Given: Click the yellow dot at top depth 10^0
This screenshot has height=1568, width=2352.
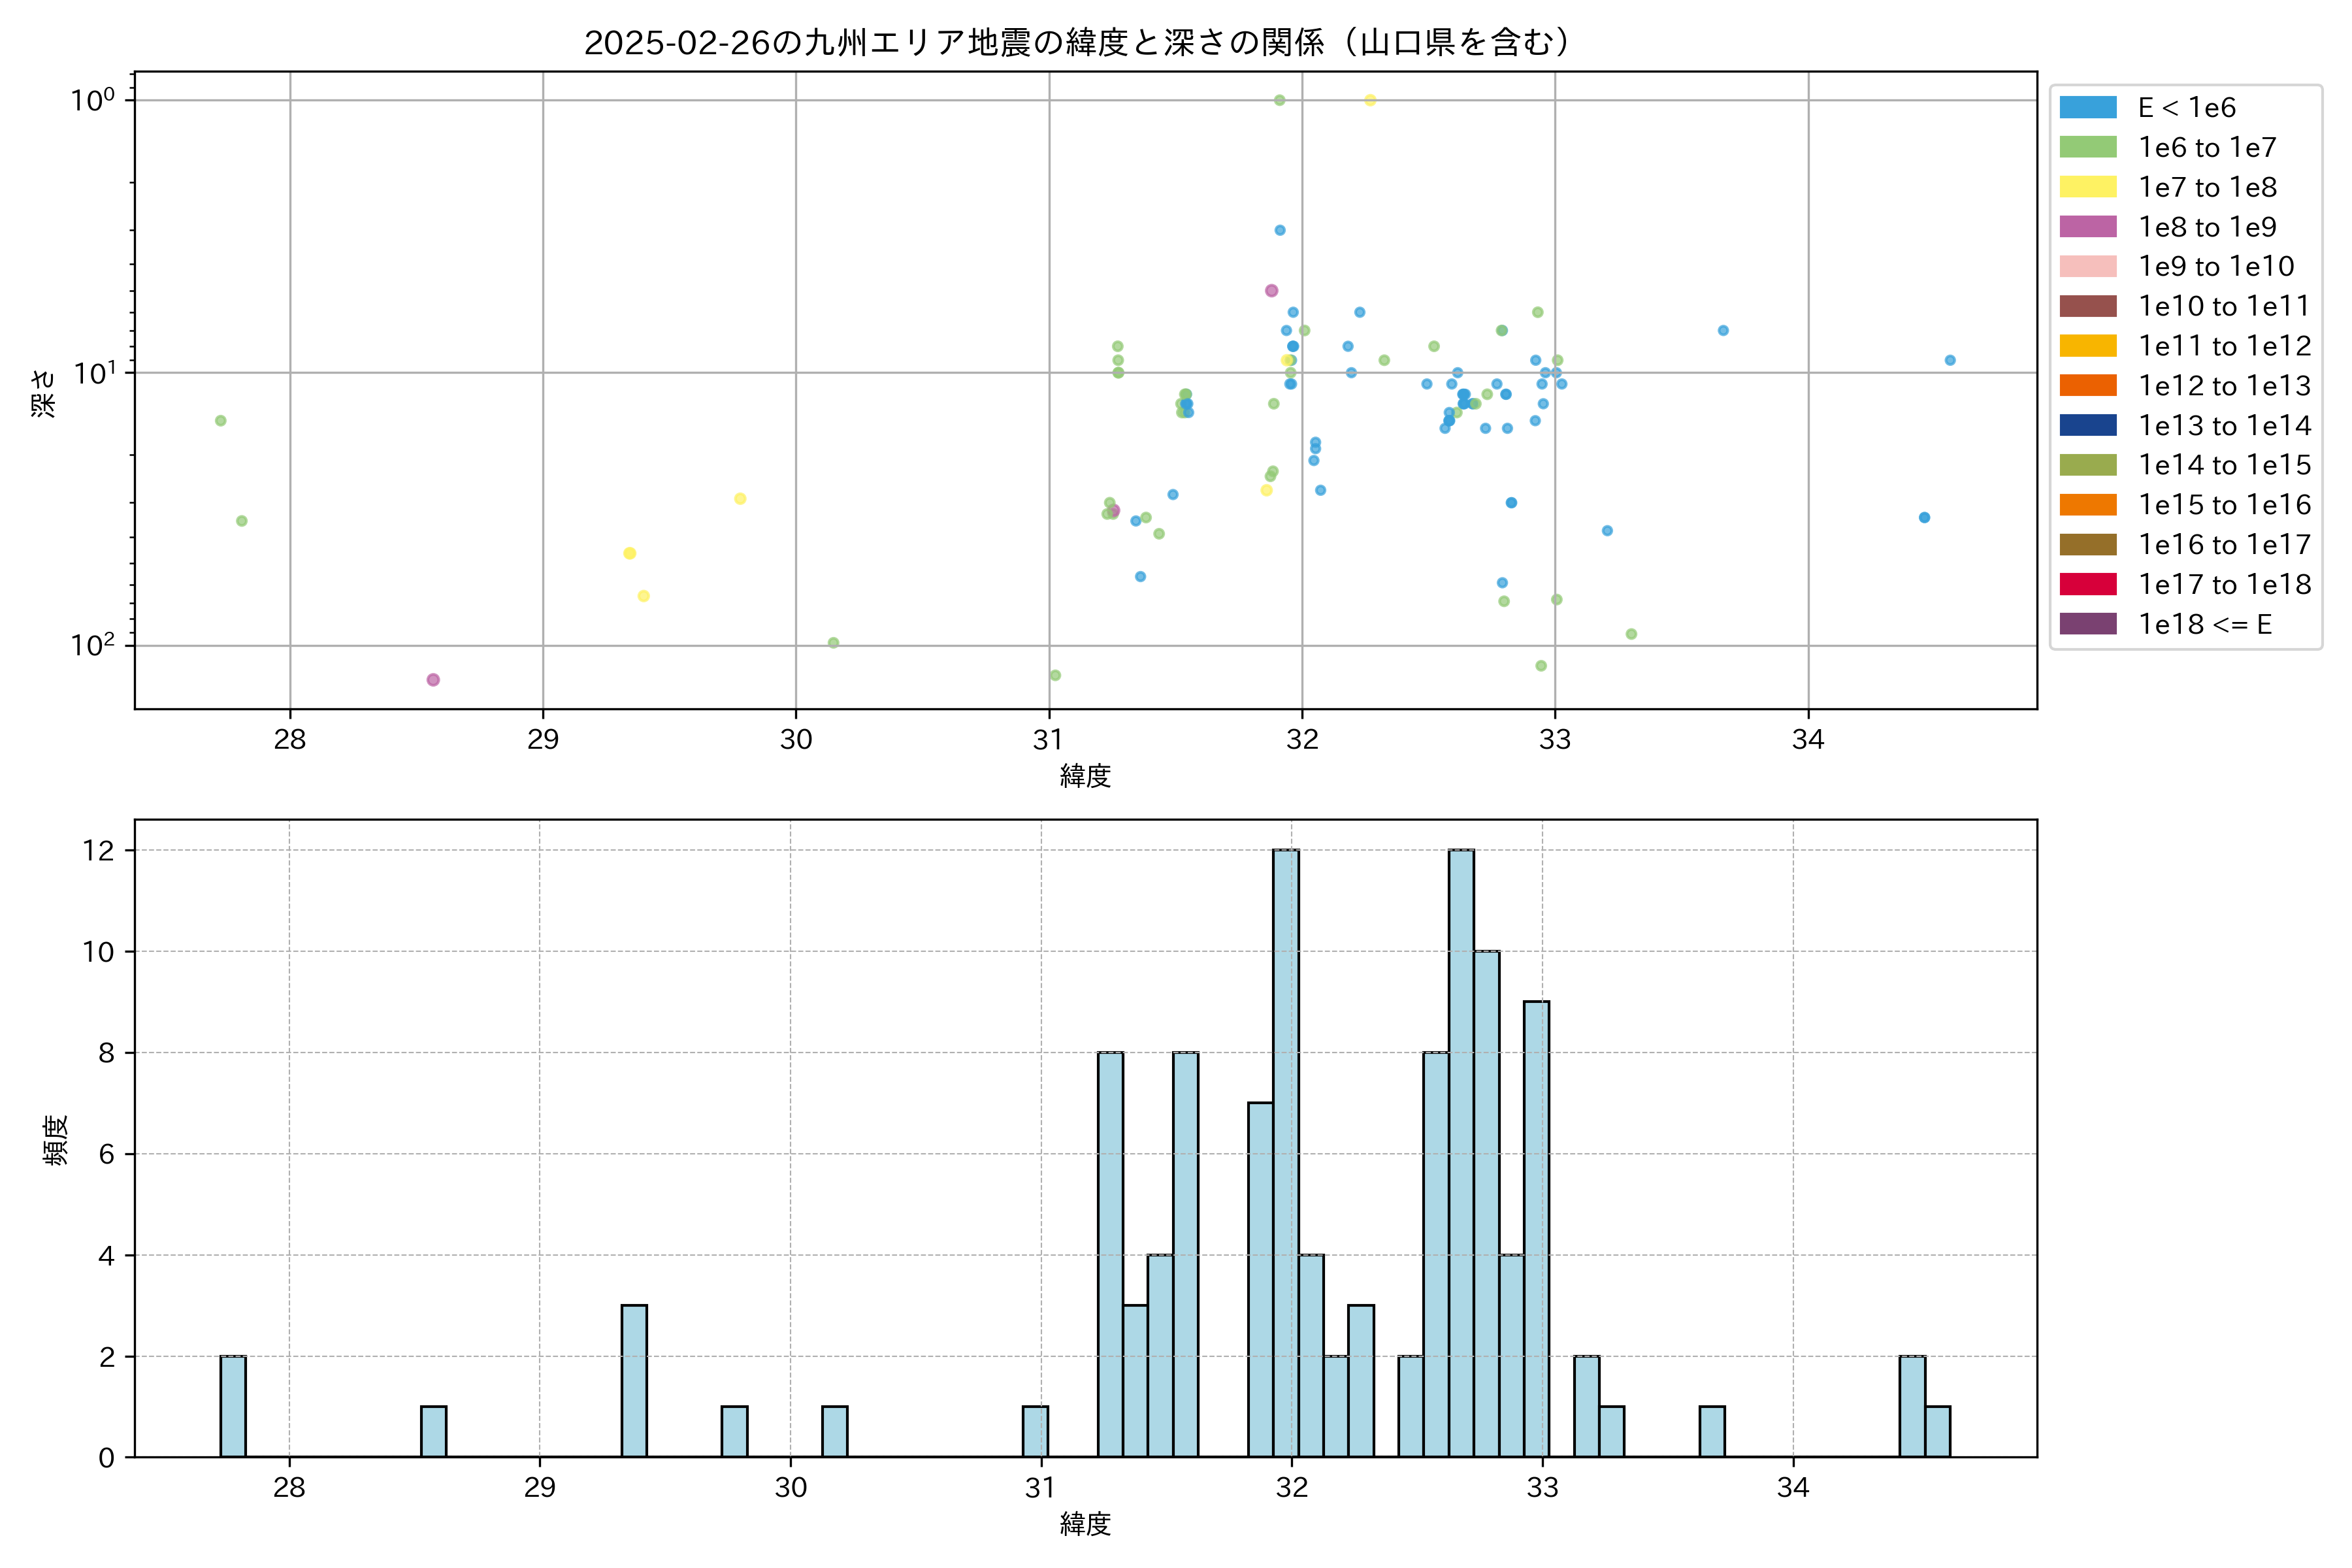Looking at the screenshot, I should [1370, 101].
